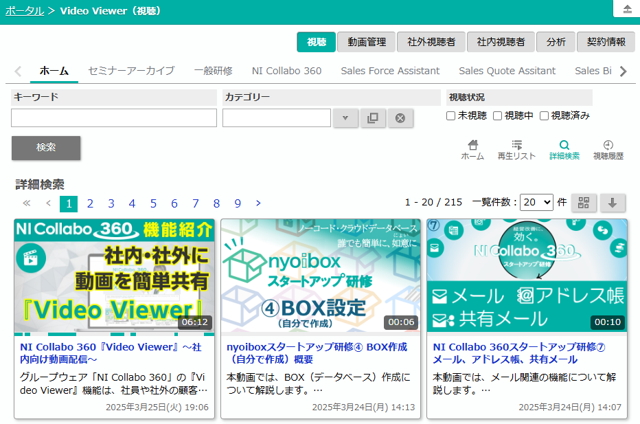Open the Sales Quote Assitant tab
The width and height of the screenshot is (640, 424).
(507, 71)
